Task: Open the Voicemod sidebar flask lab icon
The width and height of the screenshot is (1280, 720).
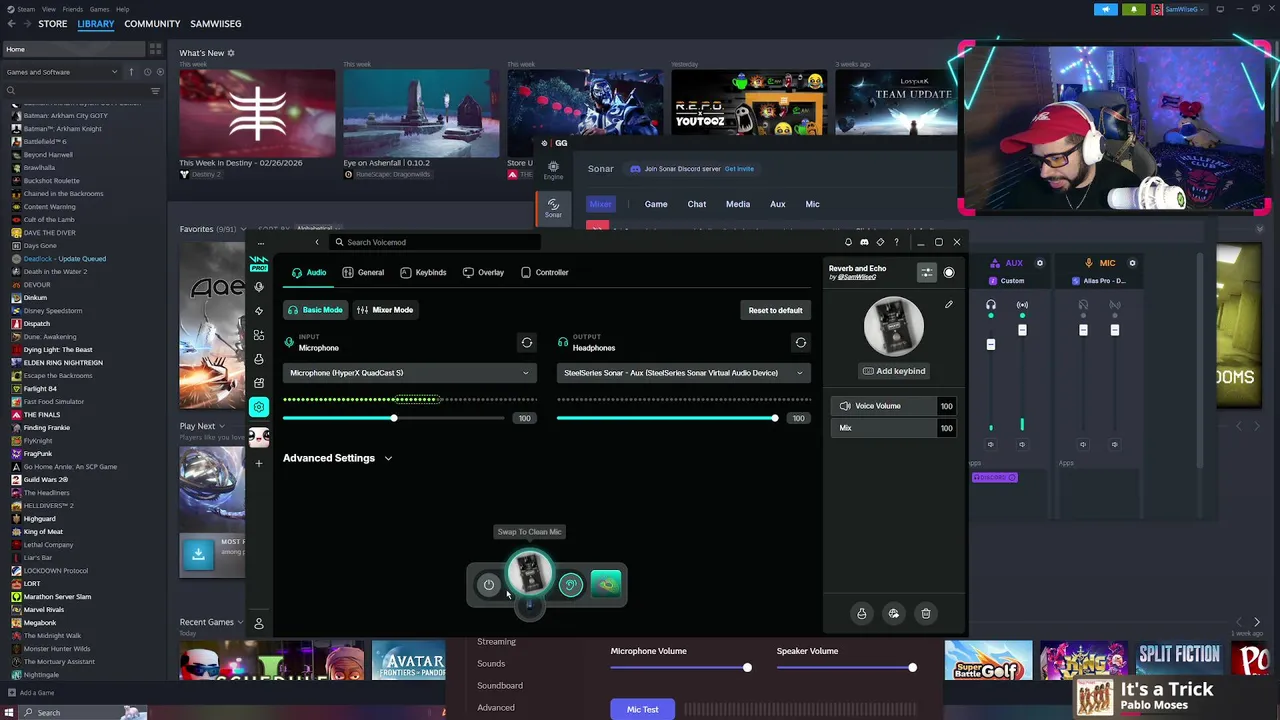Action: pyautogui.click(x=259, y=359)
